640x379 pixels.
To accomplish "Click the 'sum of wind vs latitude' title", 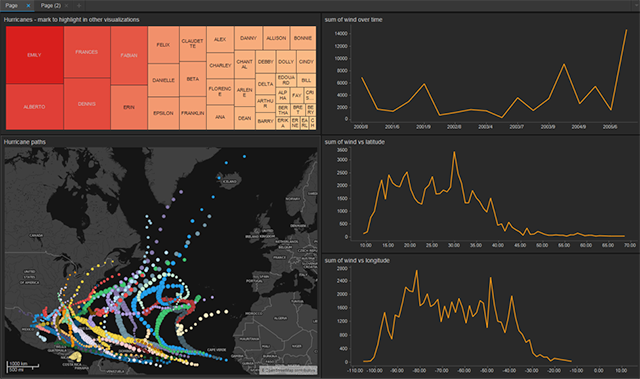I will click(x=355, y=142).
